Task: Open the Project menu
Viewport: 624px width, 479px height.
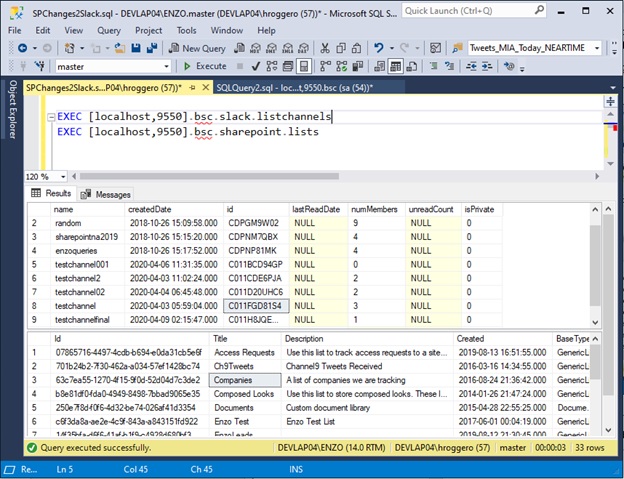Action: (148, 30)
